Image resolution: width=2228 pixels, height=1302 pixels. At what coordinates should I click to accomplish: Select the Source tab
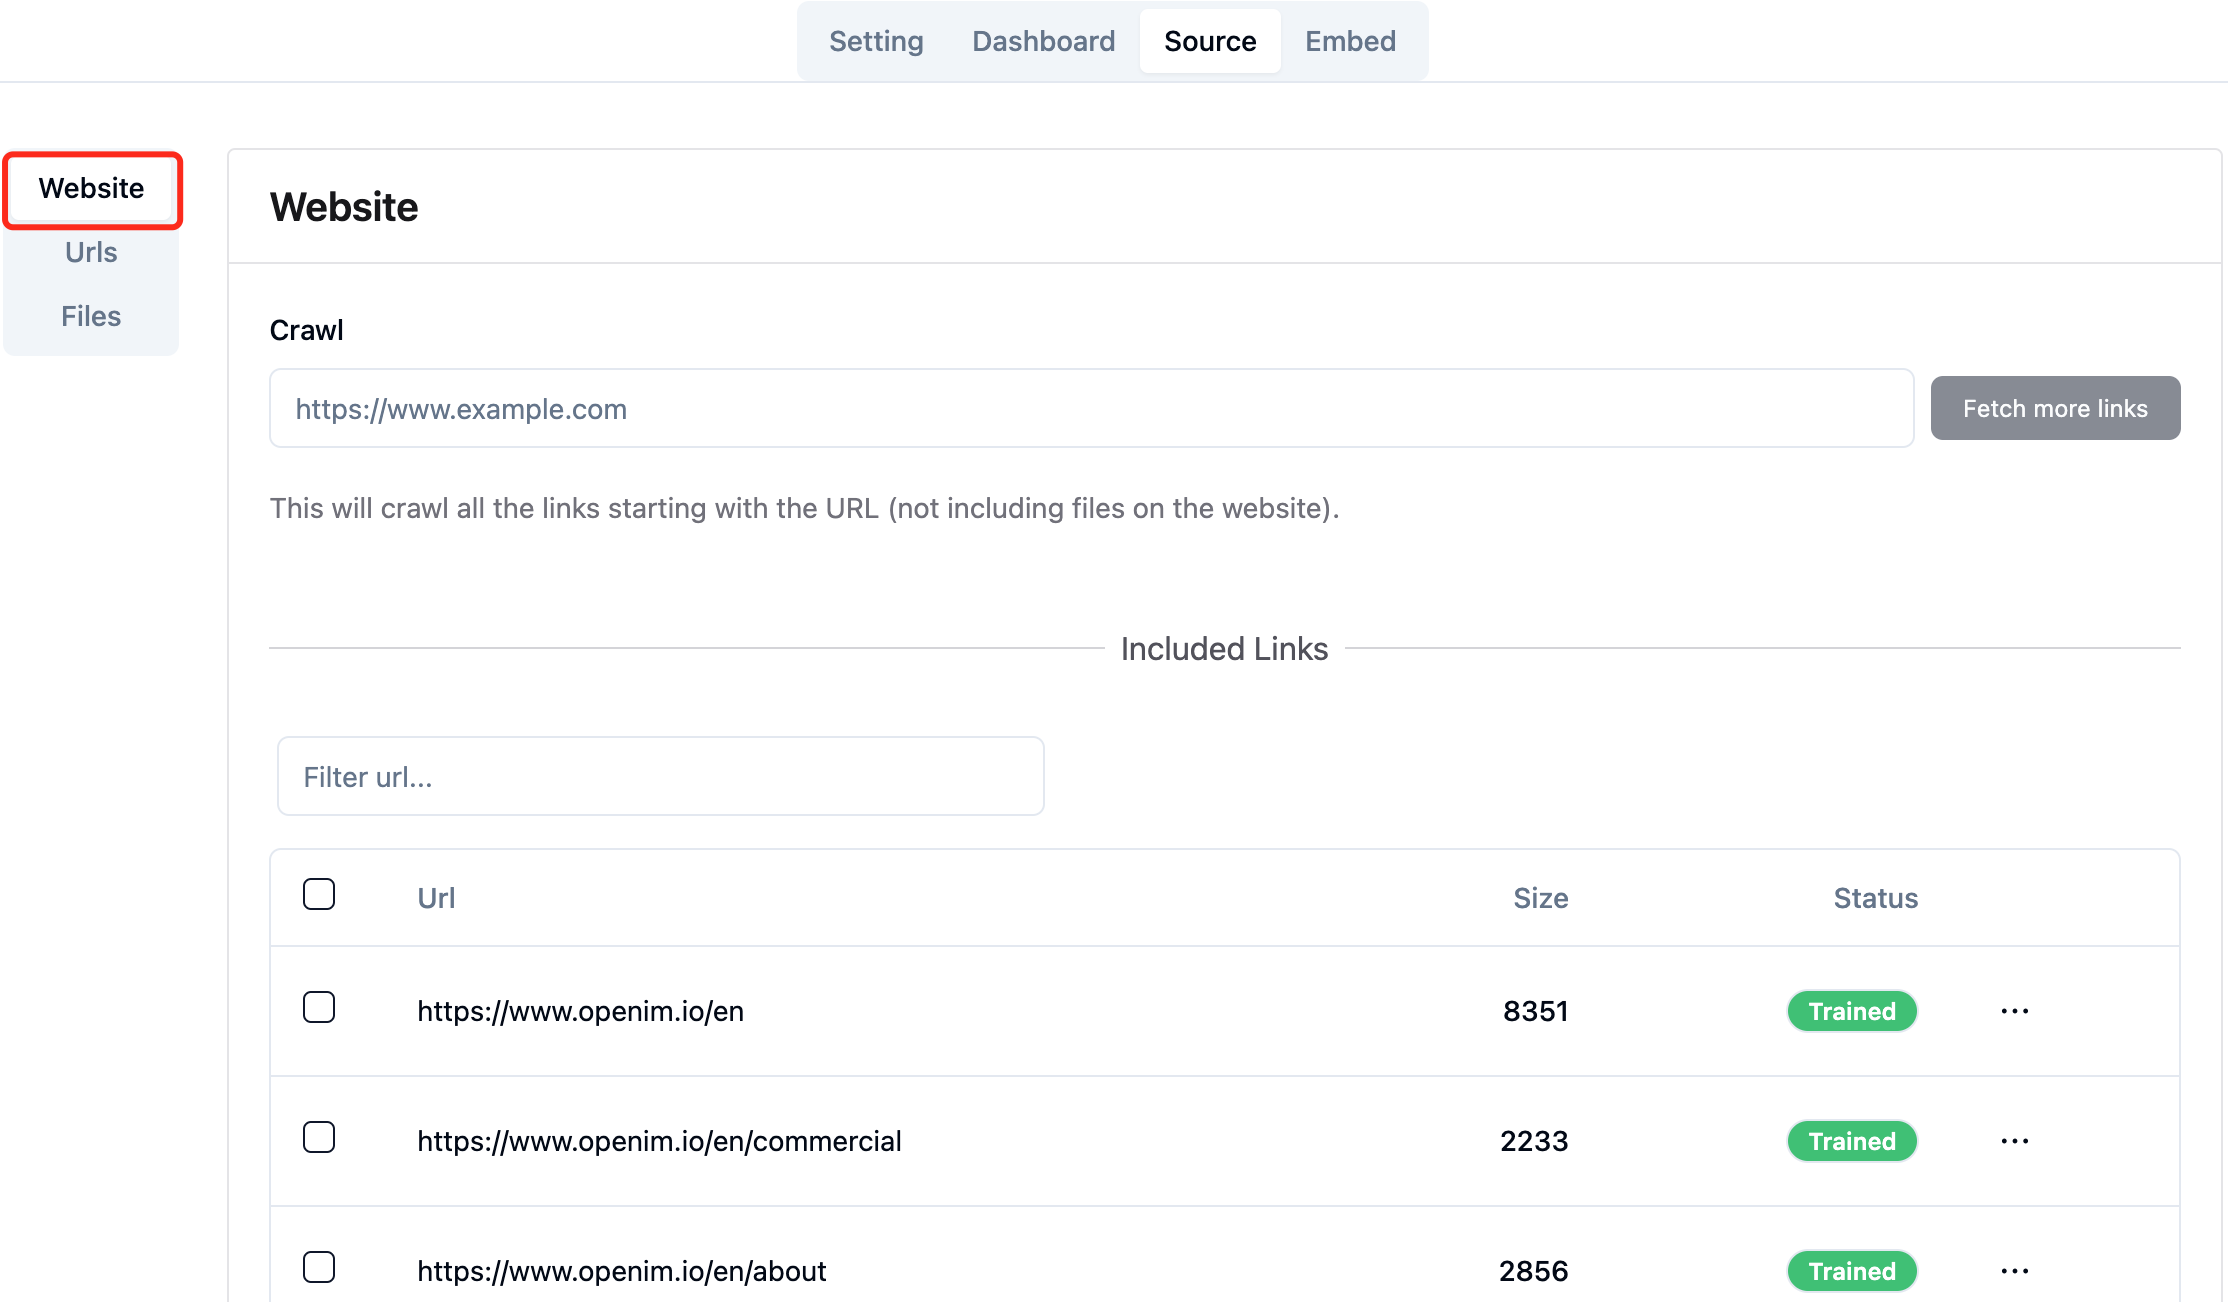click(x=1210, y=41)
